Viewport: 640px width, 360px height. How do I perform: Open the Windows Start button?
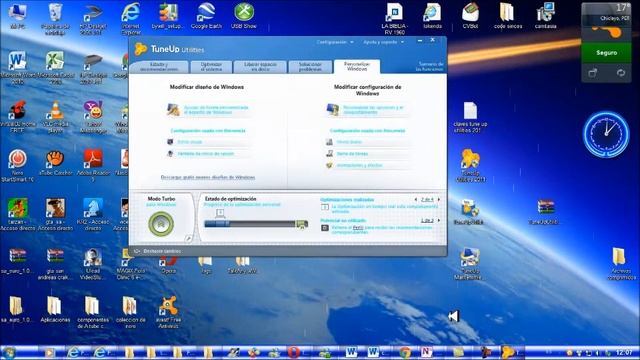(x=9, y=352)
